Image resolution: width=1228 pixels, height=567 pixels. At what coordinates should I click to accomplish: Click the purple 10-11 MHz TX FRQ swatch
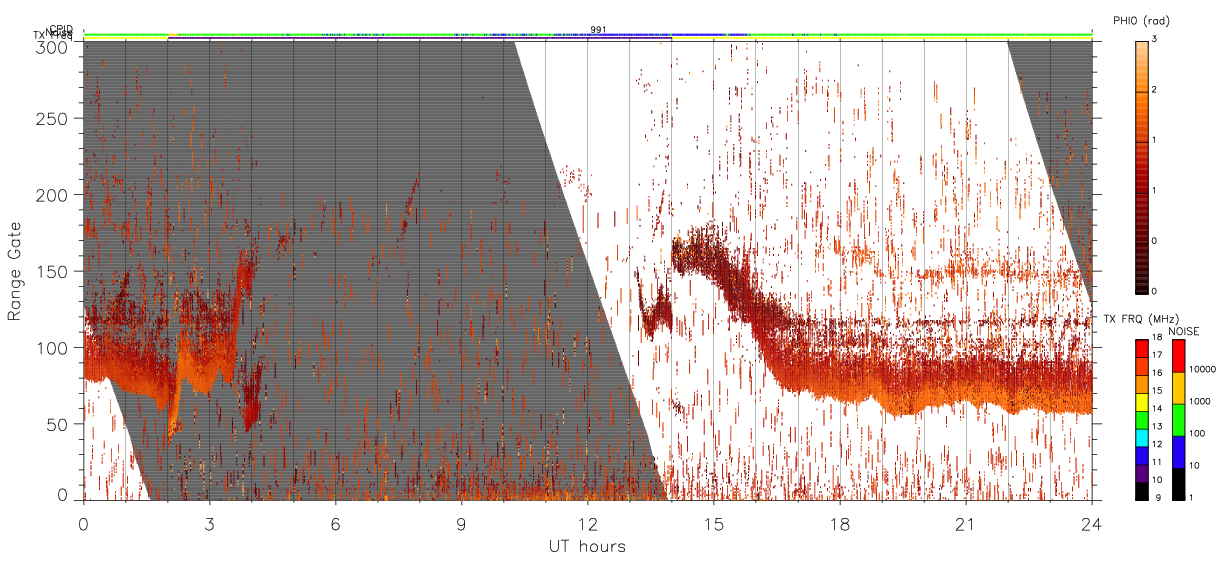1141,473
